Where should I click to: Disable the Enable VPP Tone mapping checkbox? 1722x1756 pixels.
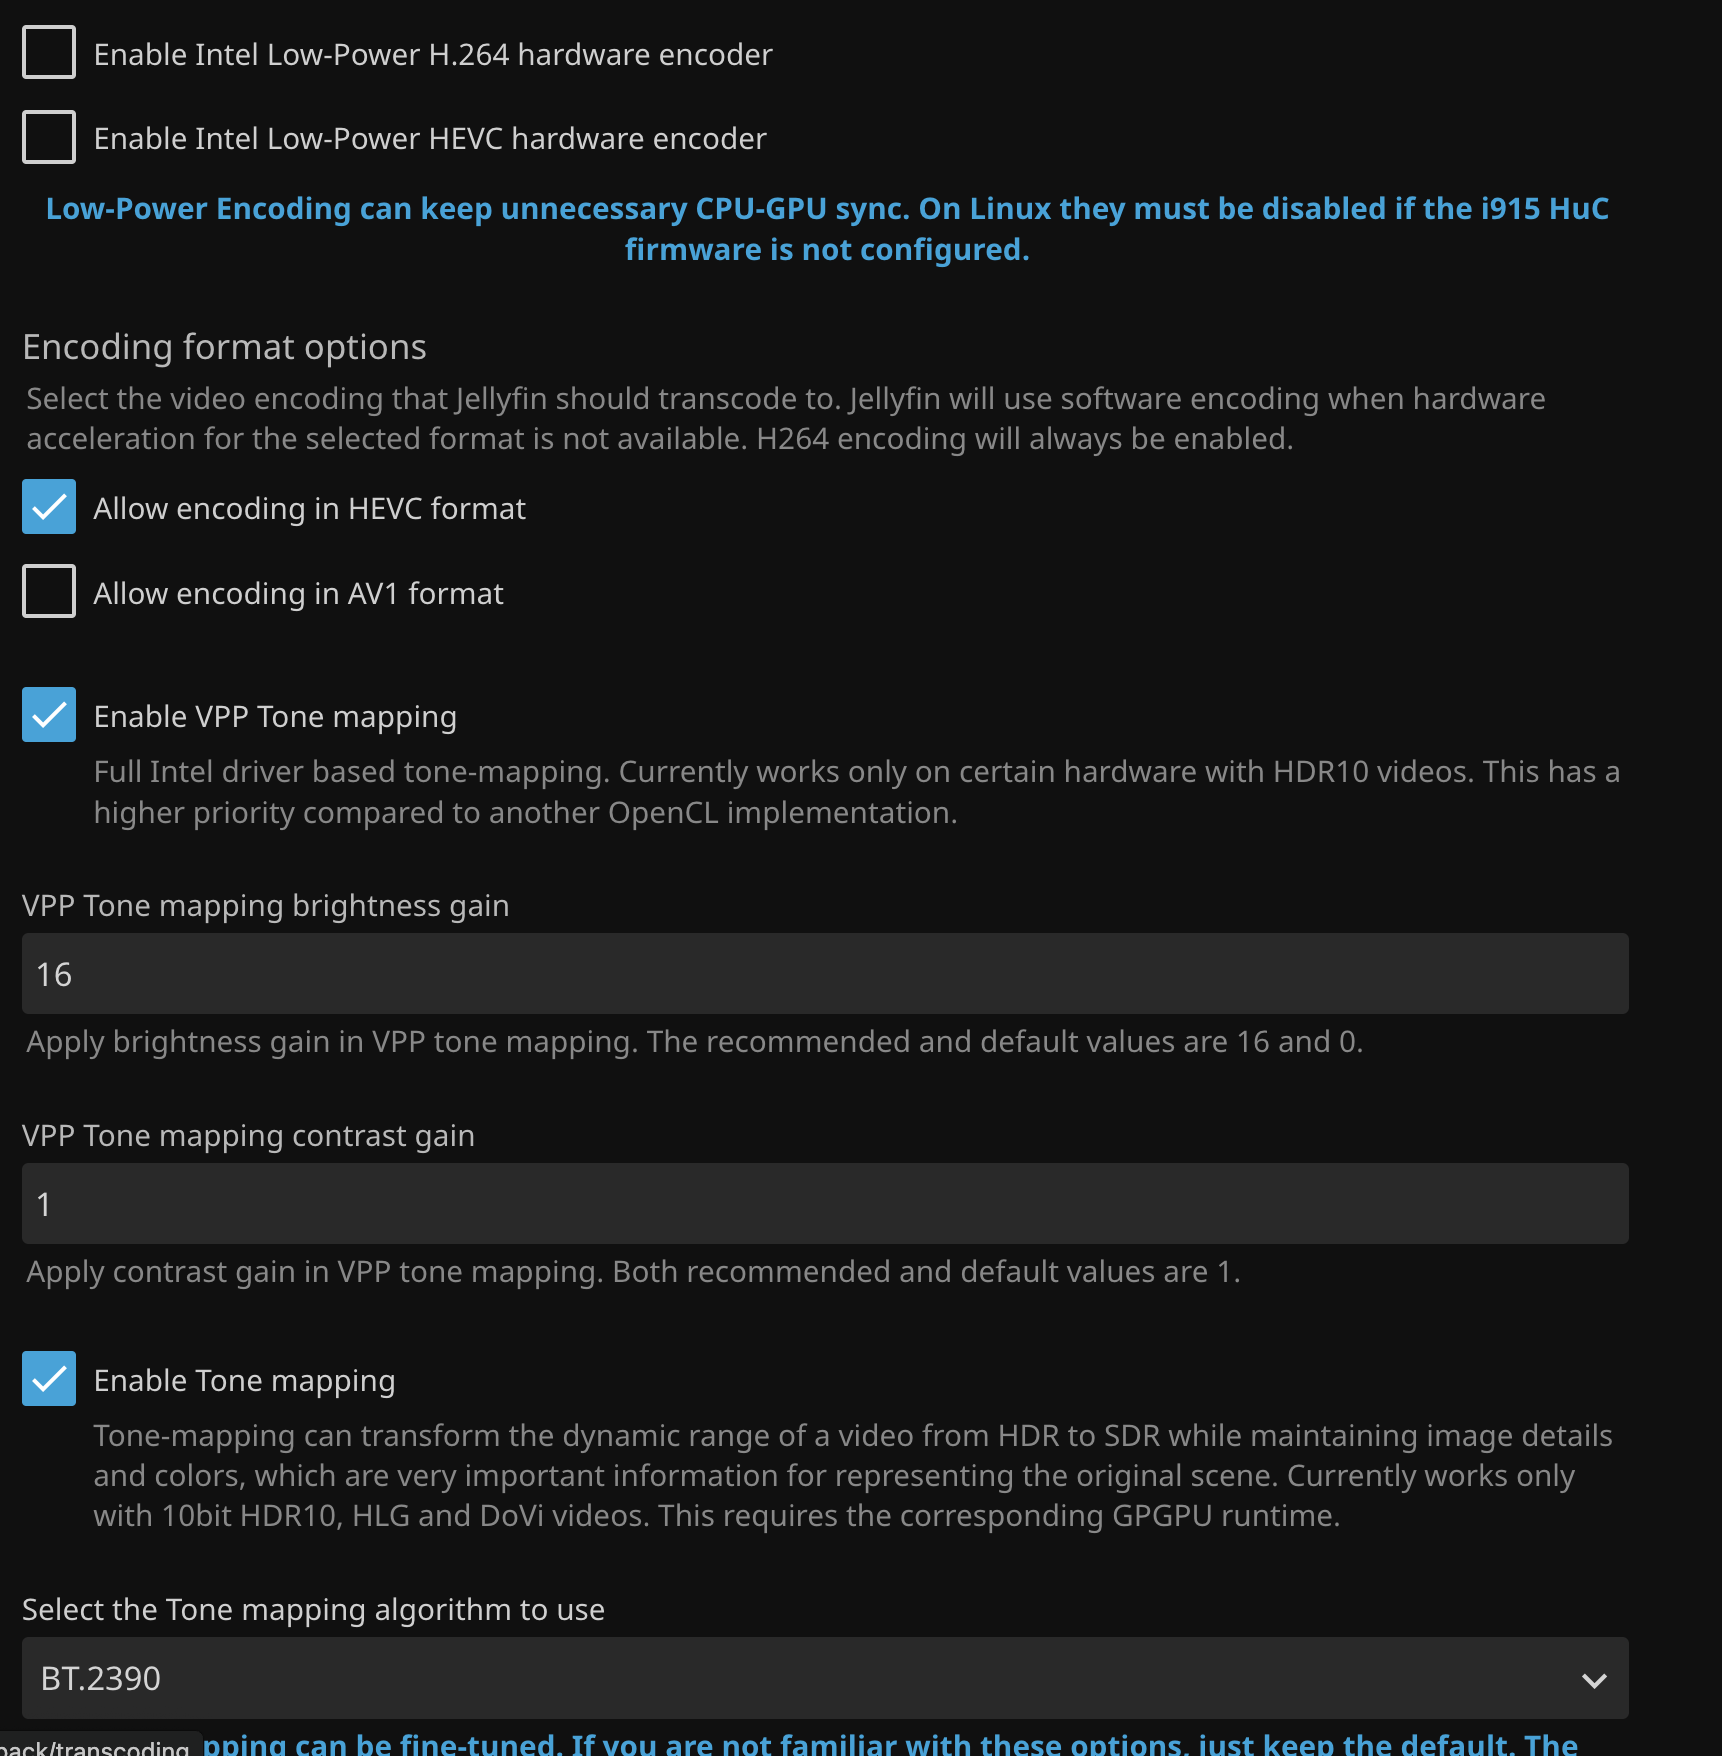[49, 715]
